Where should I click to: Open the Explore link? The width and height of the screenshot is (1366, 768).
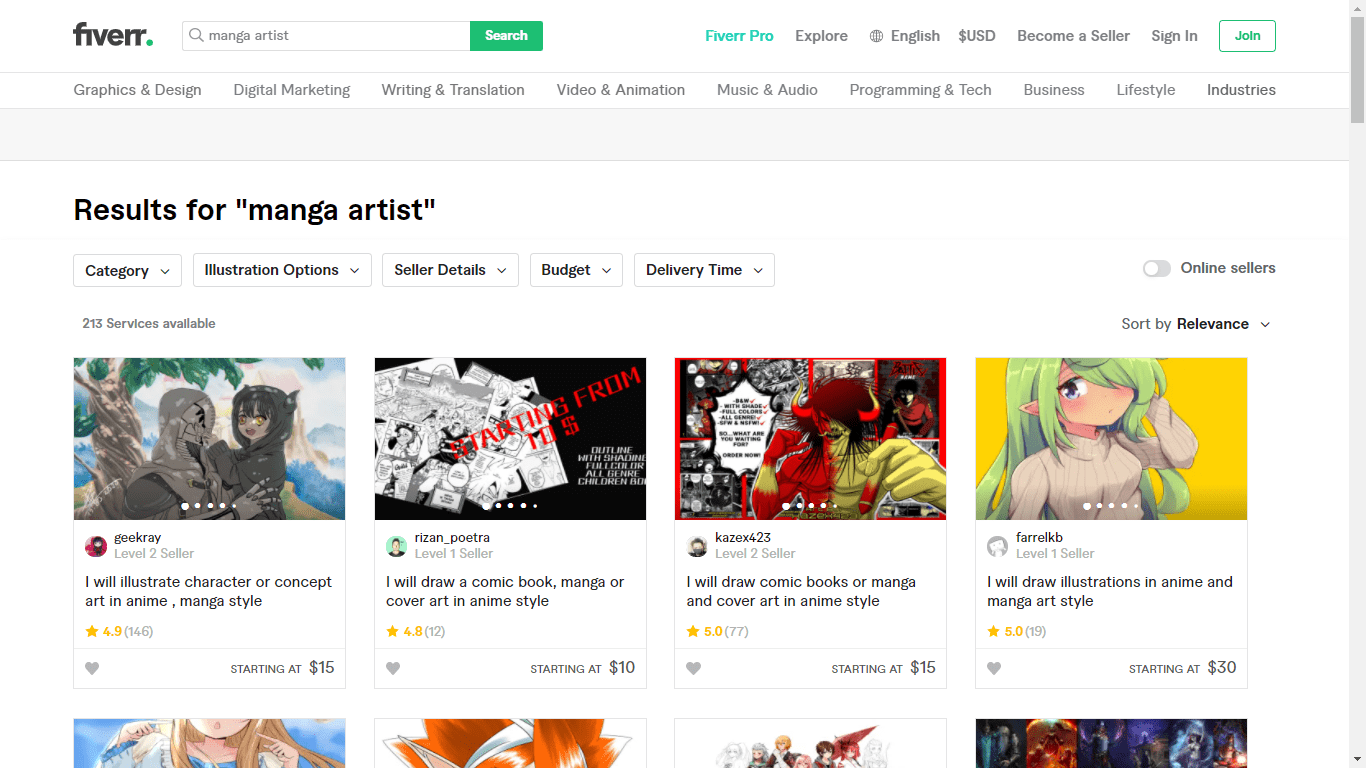[821, 36]
